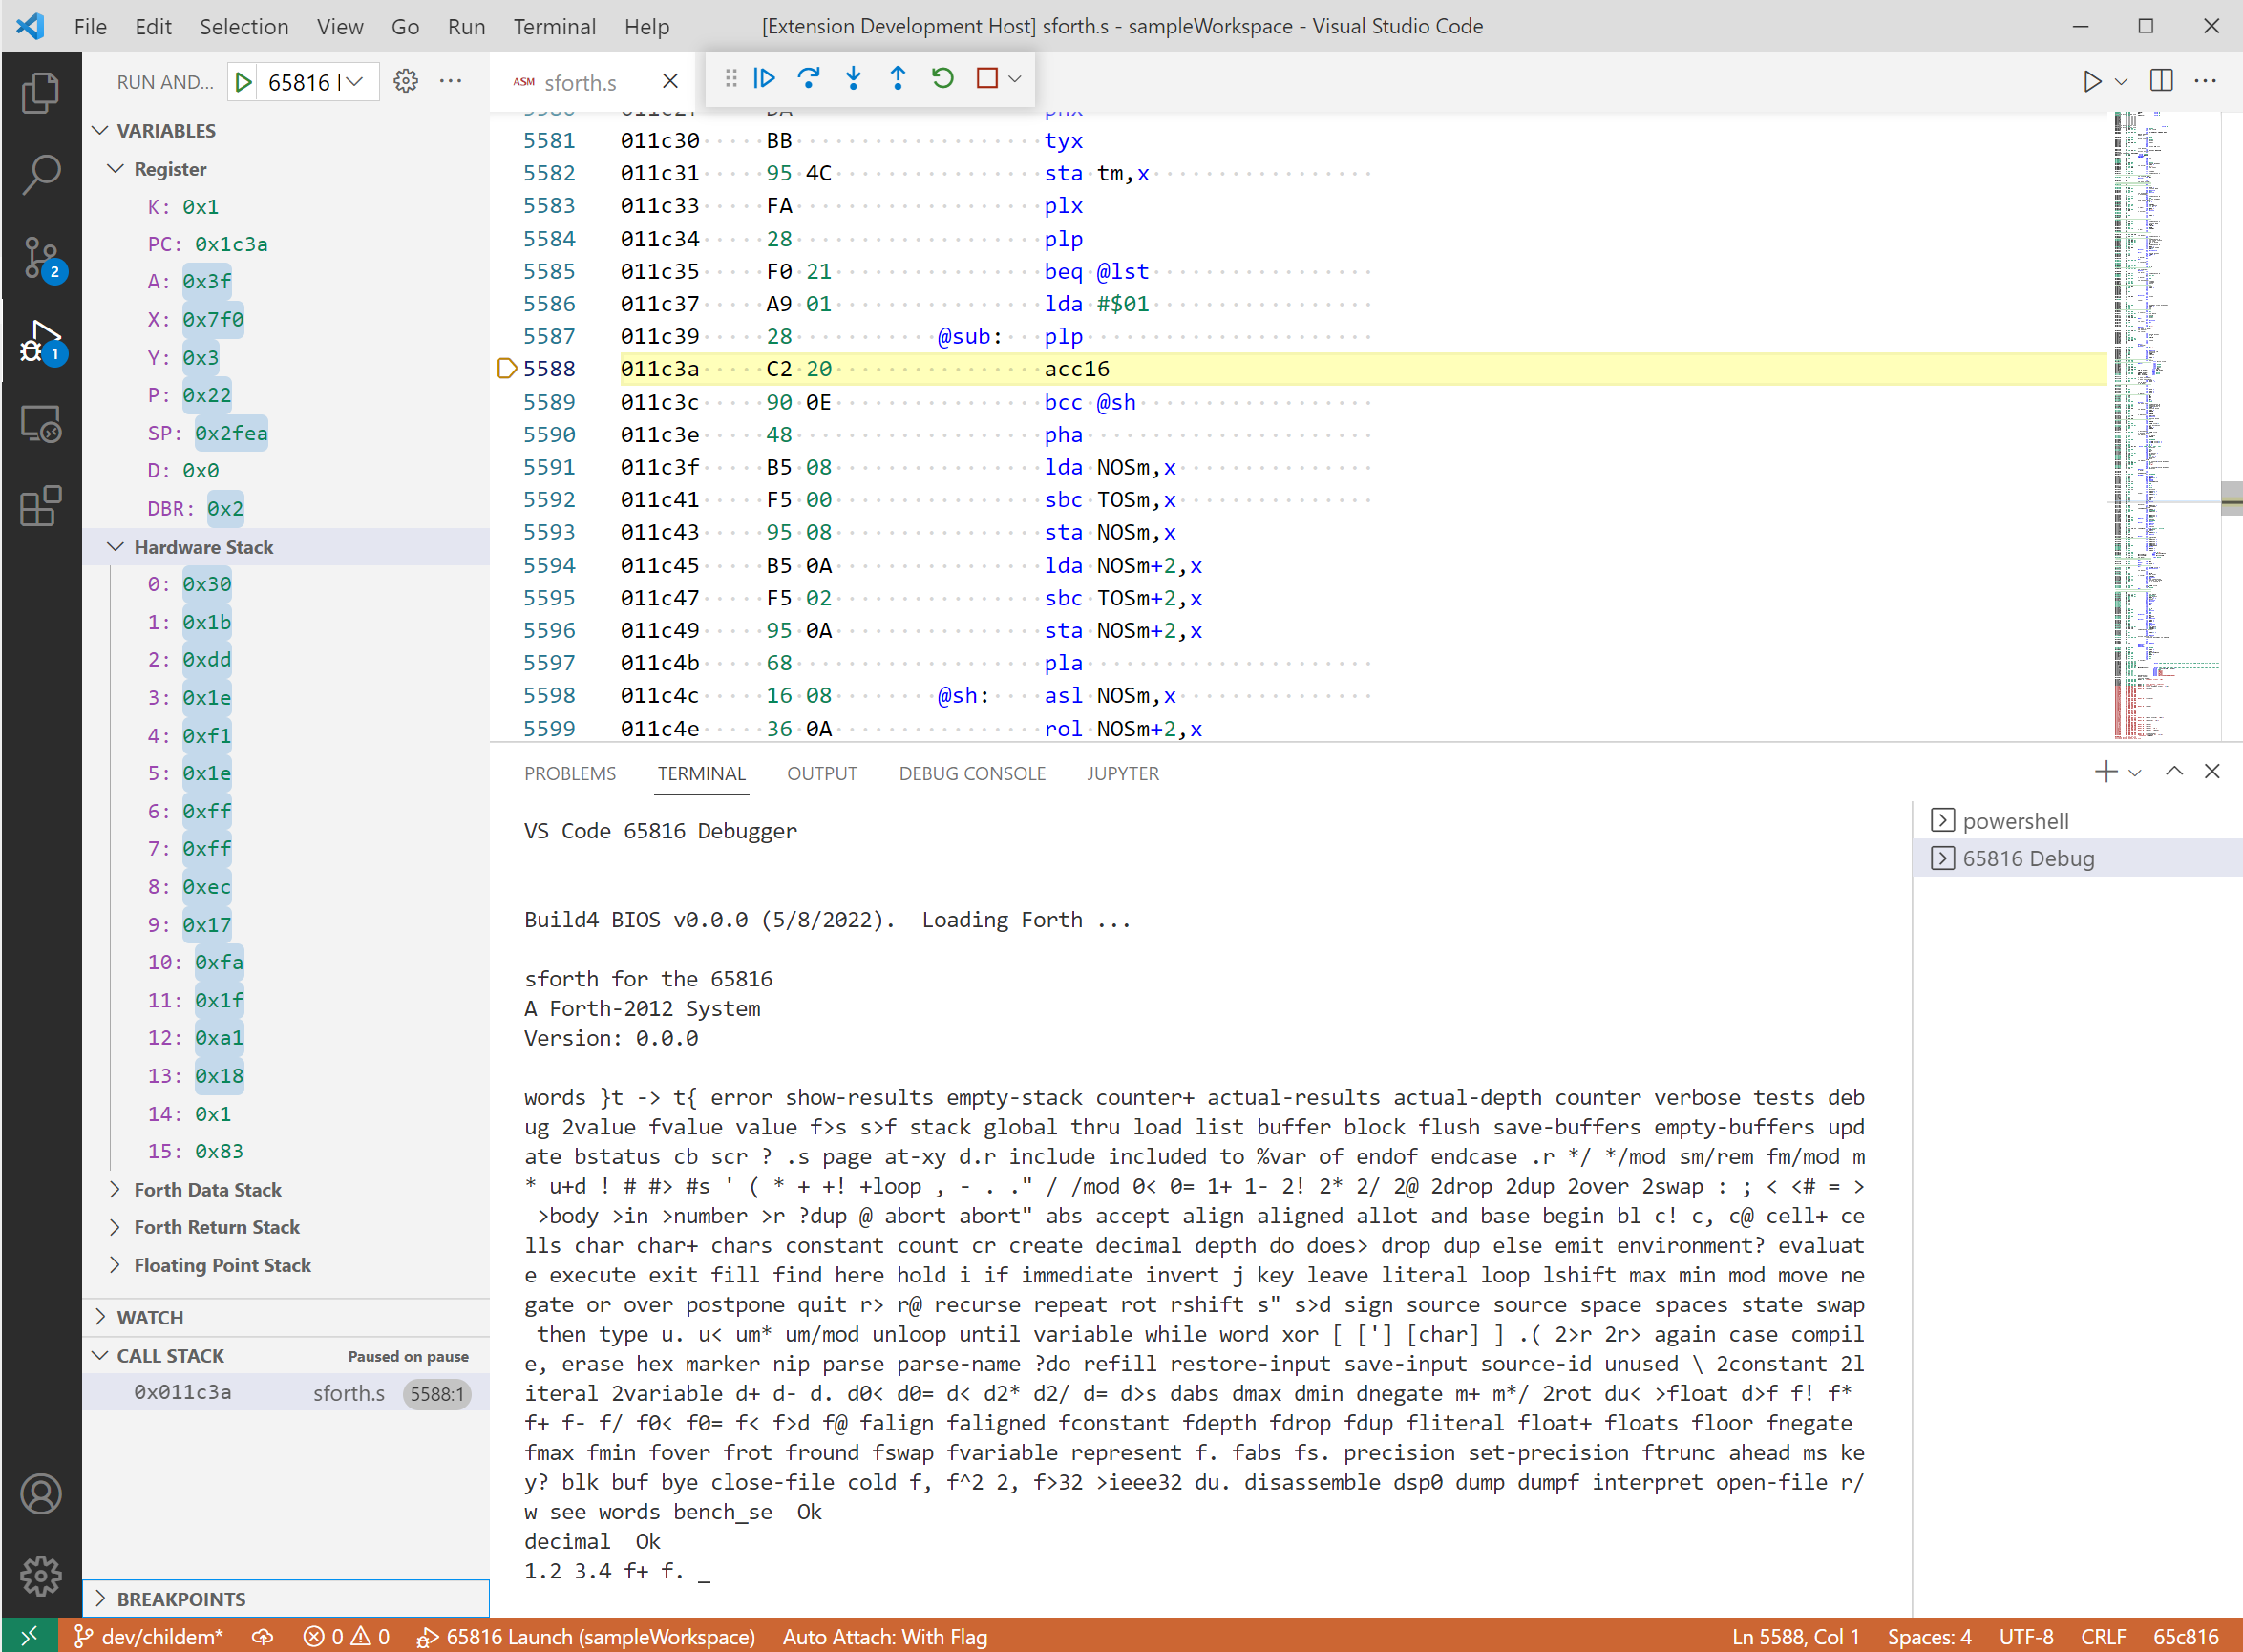Switch to the DEBUG CONSOLE tab

coord(971,773)
